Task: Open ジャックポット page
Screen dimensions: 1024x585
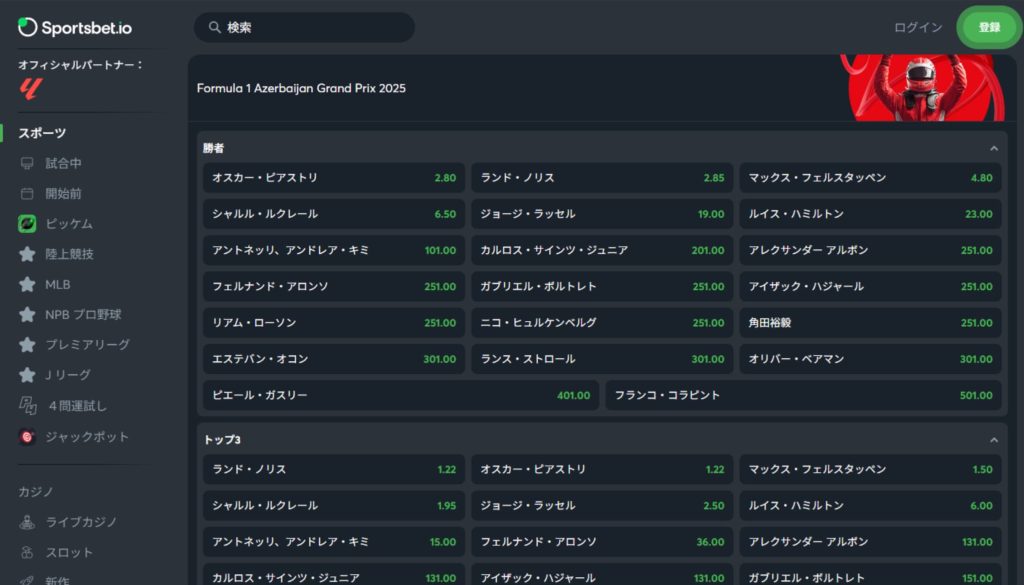Action: click(x=87, y=437)
